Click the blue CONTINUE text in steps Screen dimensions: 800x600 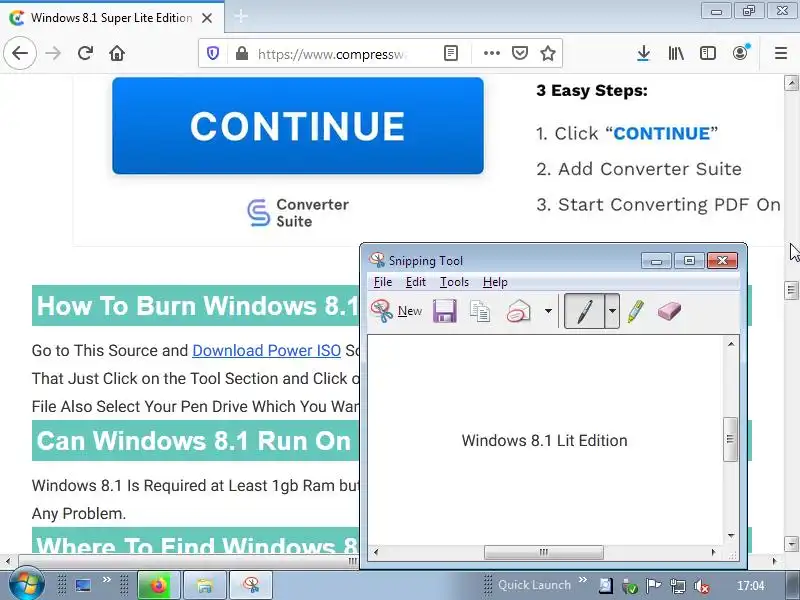(661, 134)
